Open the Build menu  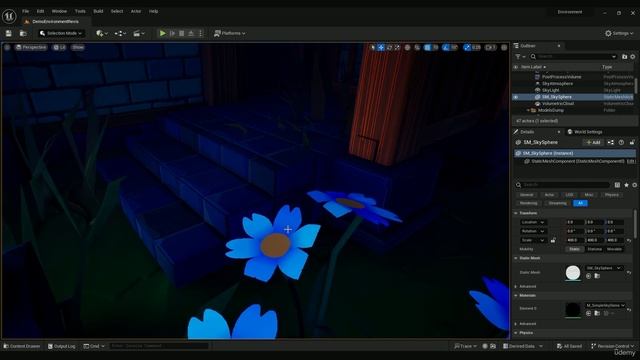(98, 11)
